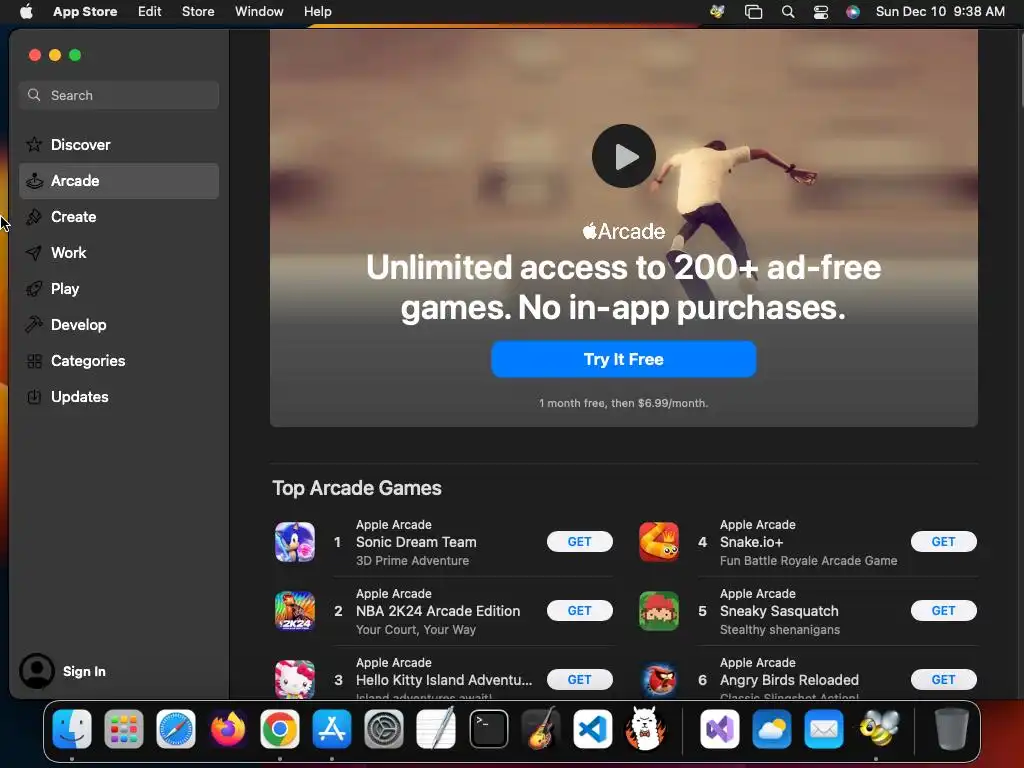This screenshot has height=768, width=1024.
Task: Launch Google Chrome from the Dock
Action: pos(280,728)
